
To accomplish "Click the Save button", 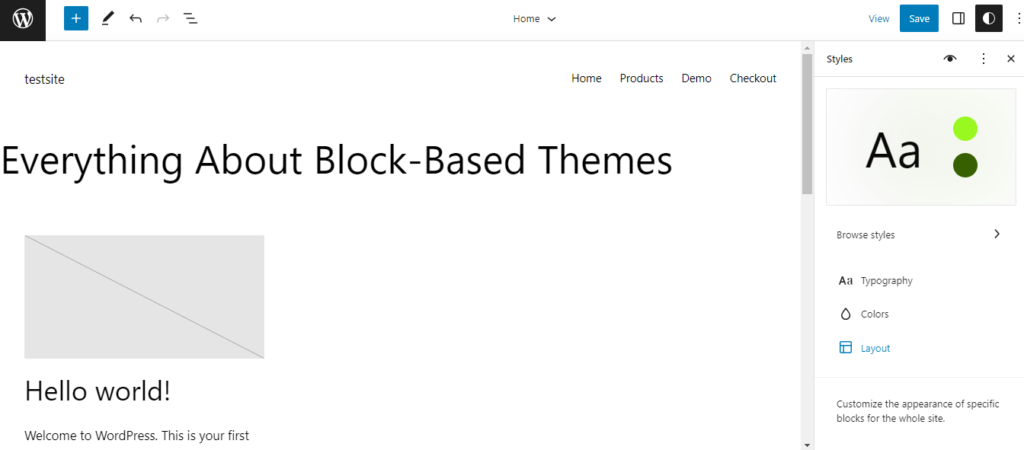I will click(919, 19).
